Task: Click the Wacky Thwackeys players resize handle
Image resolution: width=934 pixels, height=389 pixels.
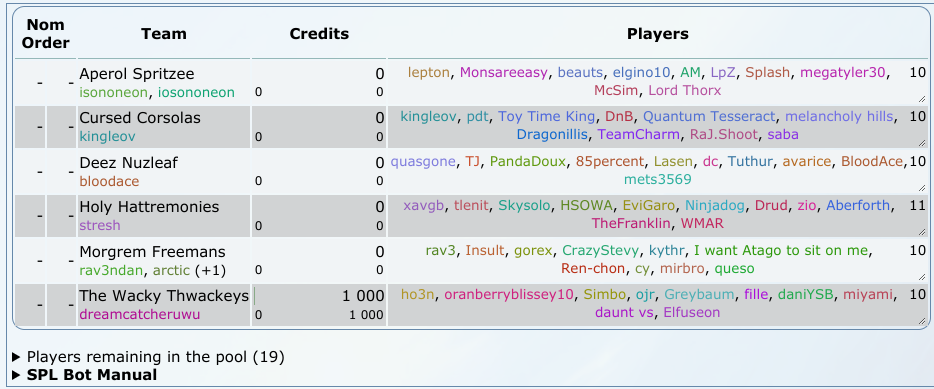Action: pos(921,321)
